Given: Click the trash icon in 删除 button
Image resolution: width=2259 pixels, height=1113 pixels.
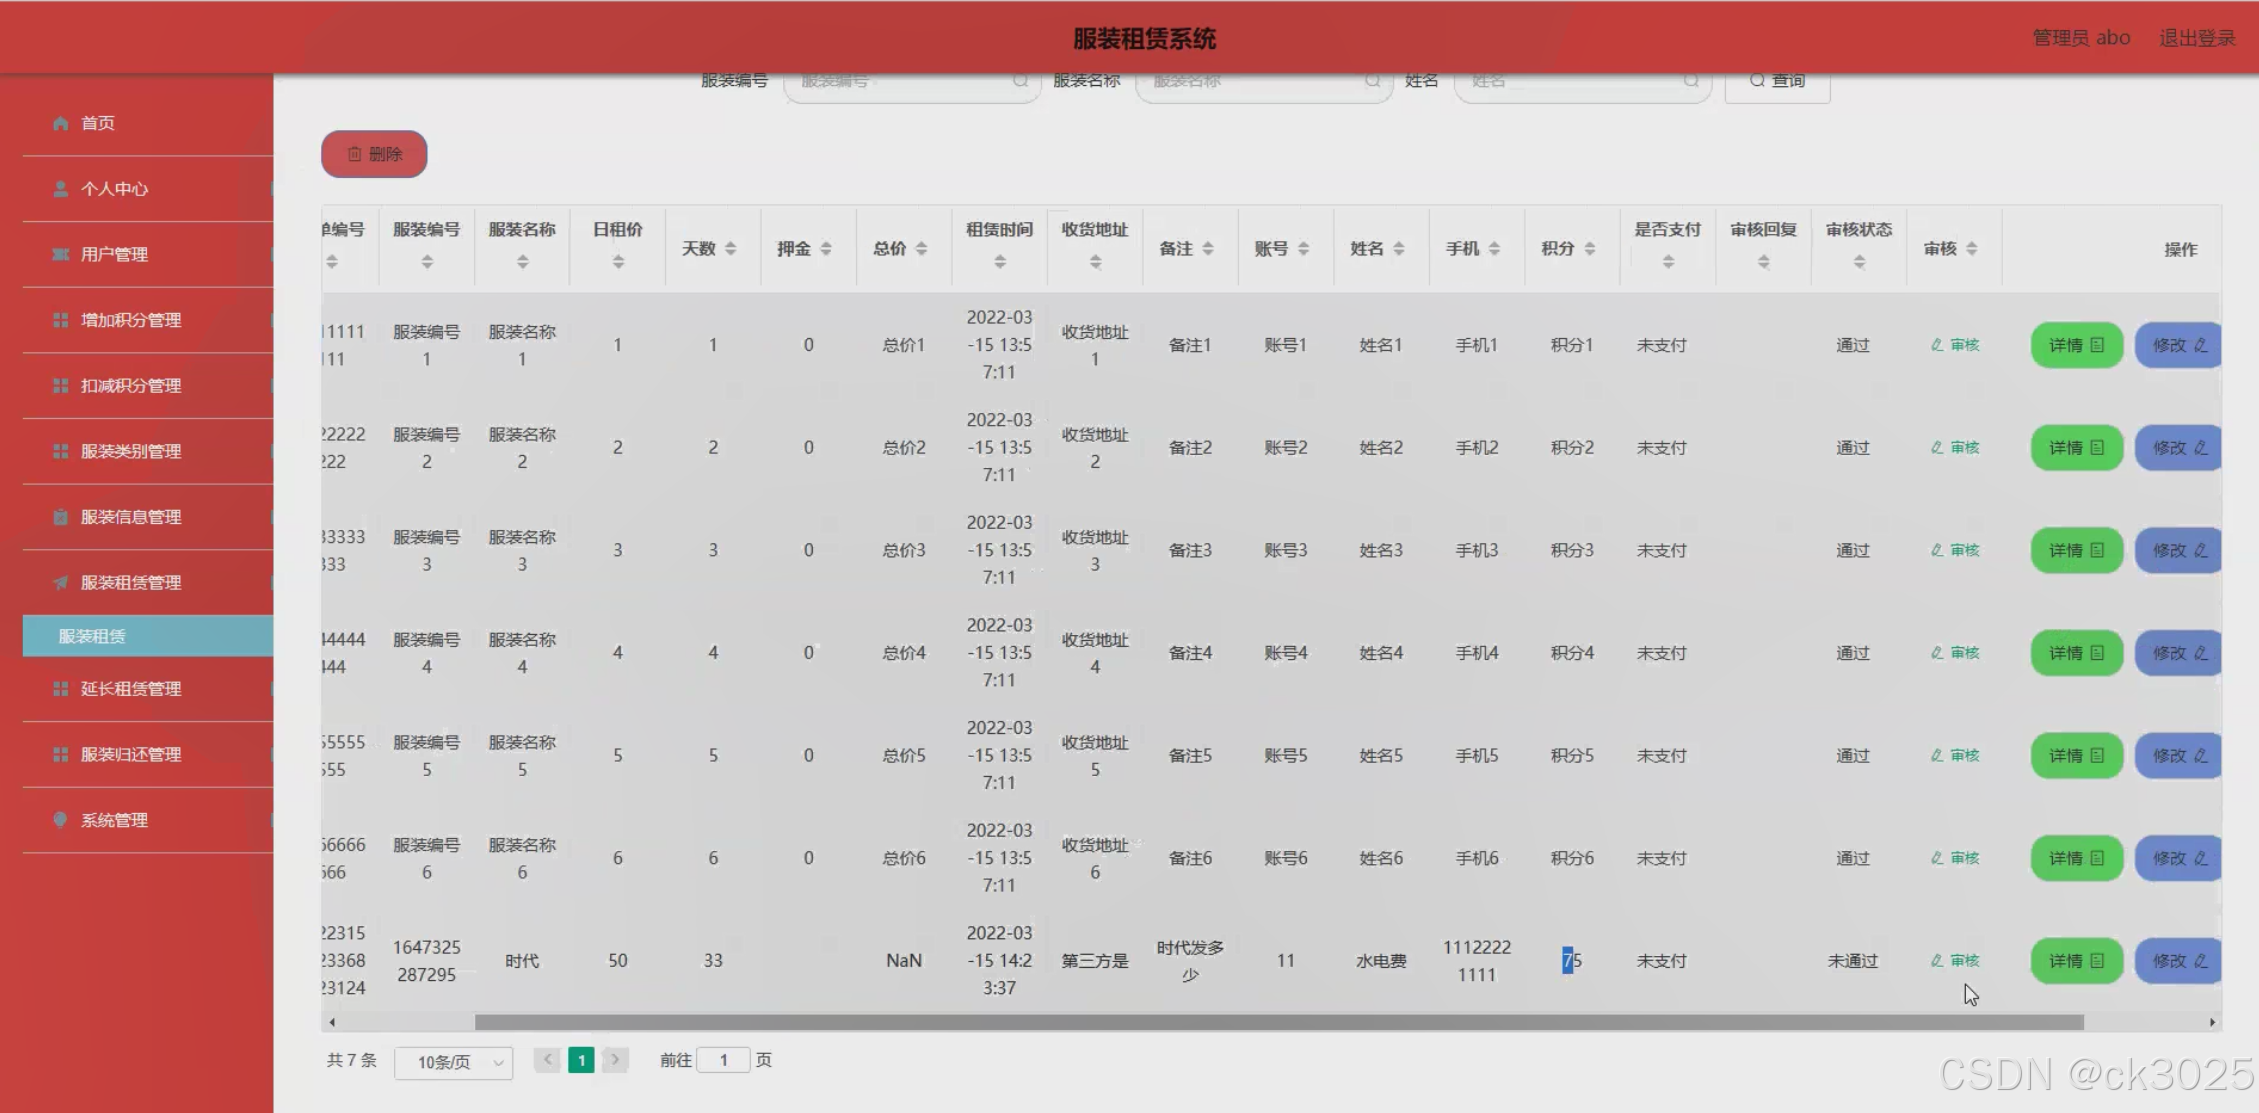Looking at the screenshot, I should click(x=354, y=154).
